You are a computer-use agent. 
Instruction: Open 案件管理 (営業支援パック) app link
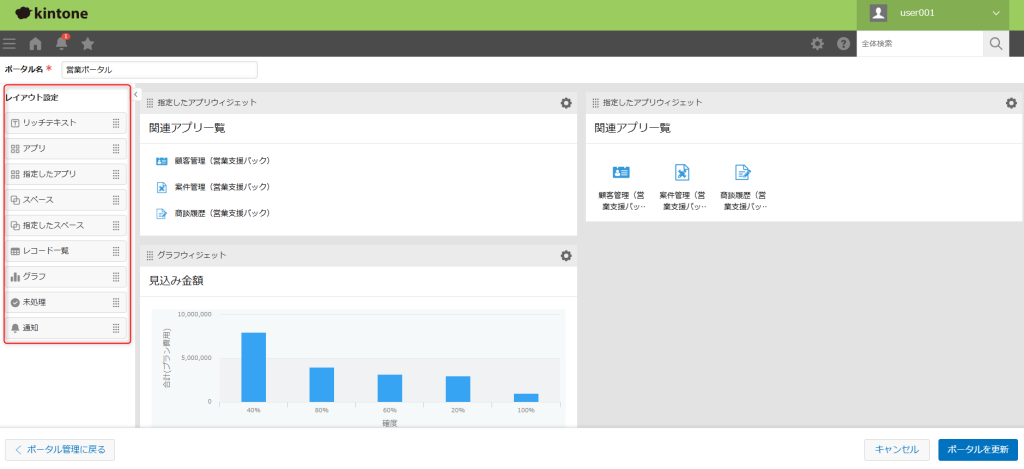(221, 187)
